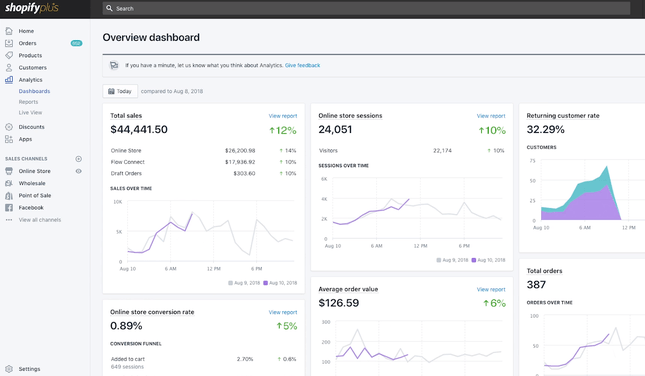Click the Facebook channel icon
645x376 pixels.
click(9, 208)
